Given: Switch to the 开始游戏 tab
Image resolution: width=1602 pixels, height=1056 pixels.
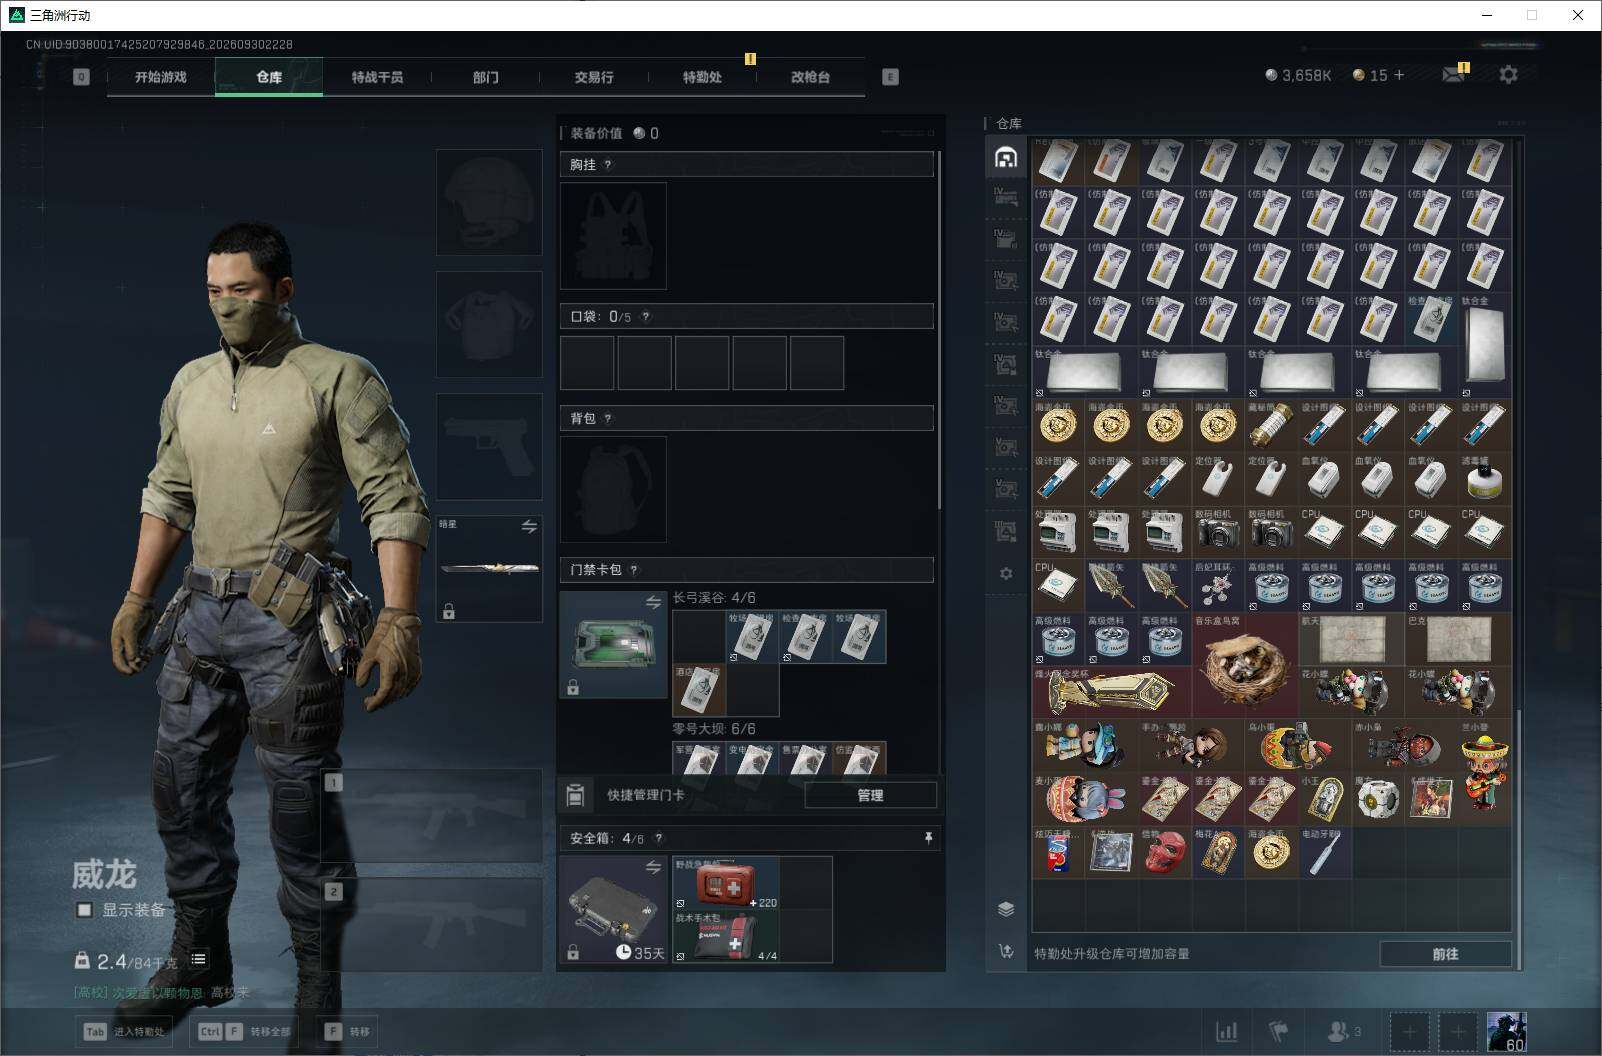Looking at the screenshot, I should (x=160, y=77).
